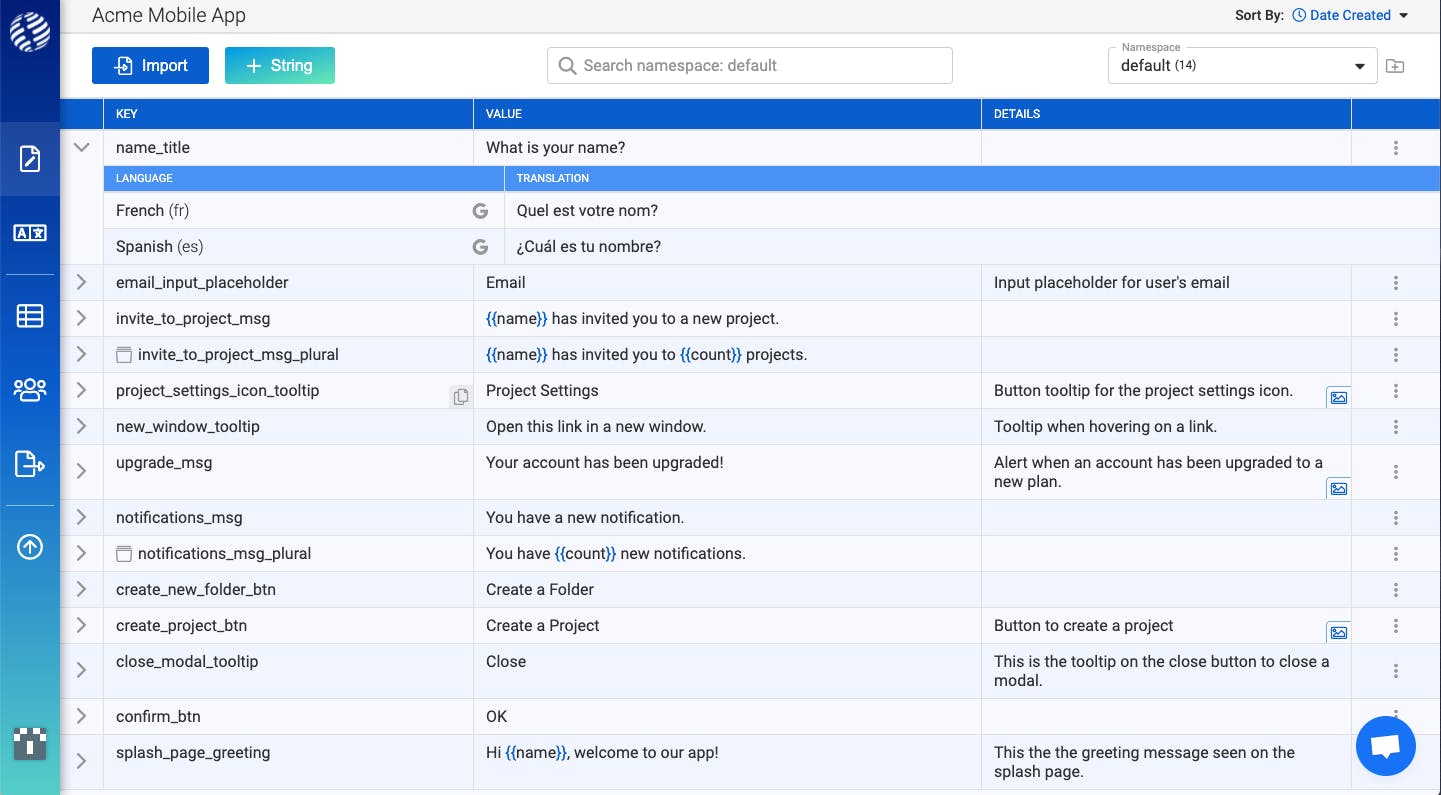Open the more options menu for notifications_msg
The image size is (1441, 795).
(1395, 518)
